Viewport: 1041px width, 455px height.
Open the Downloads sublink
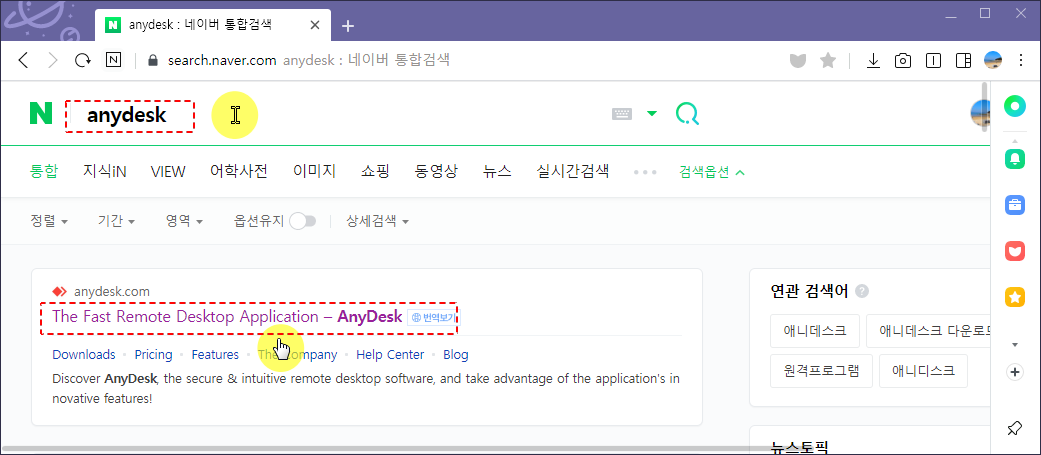coord(84,355)
